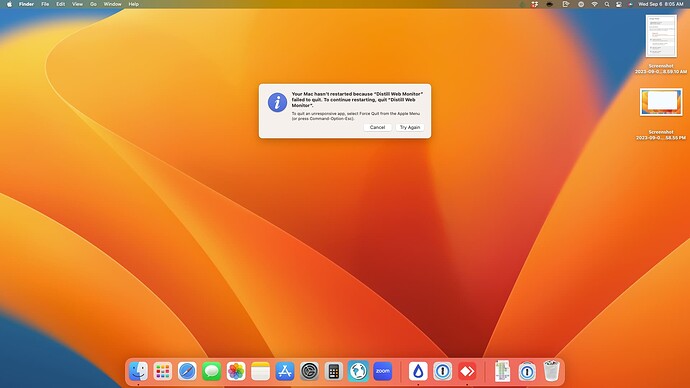Open the View menu
The width and height of the screenshot is (690, 388).
[x=77, y=4]
